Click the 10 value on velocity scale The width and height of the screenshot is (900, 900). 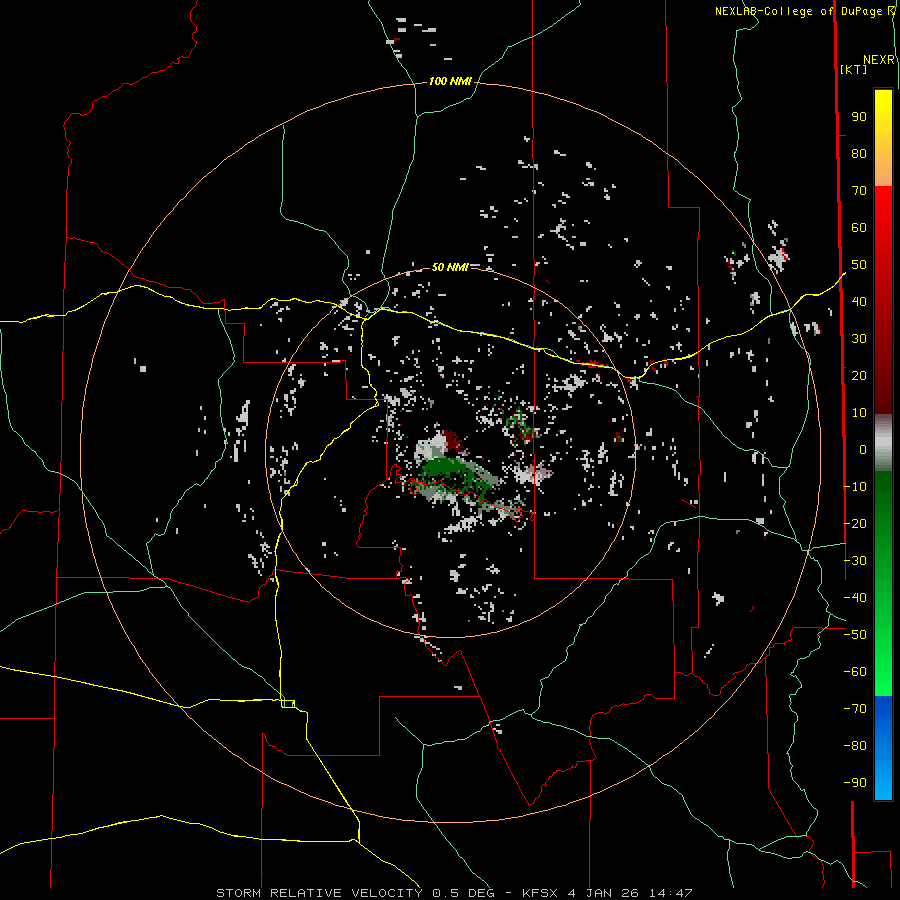[859, 413]
